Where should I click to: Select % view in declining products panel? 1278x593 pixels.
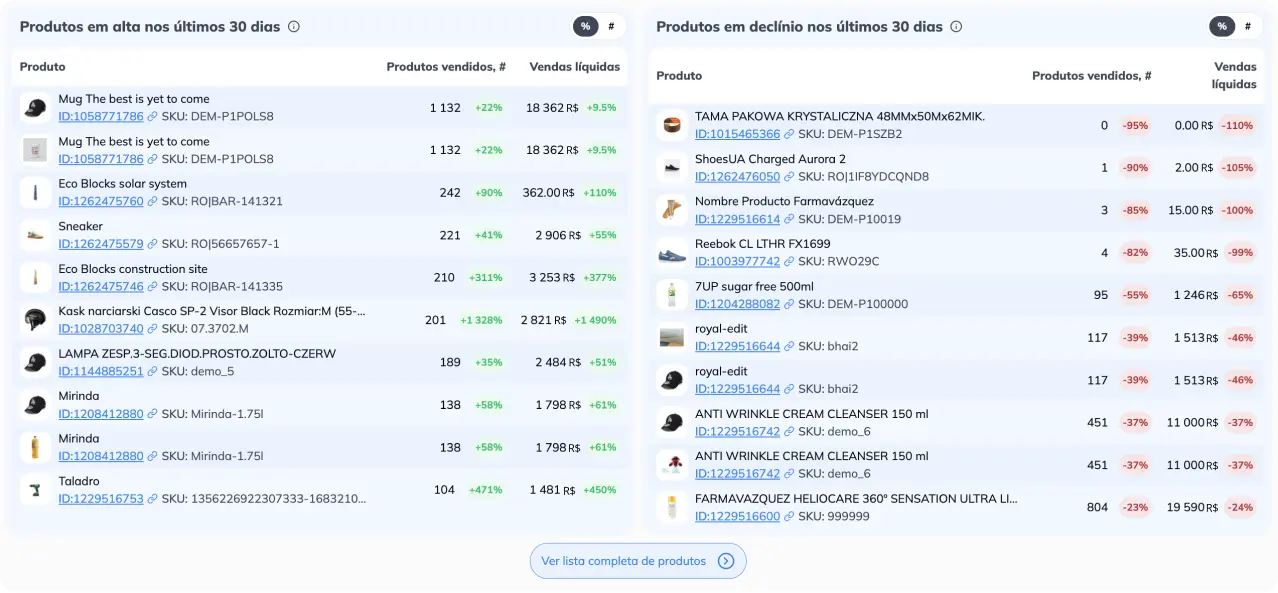[1221, 27]
